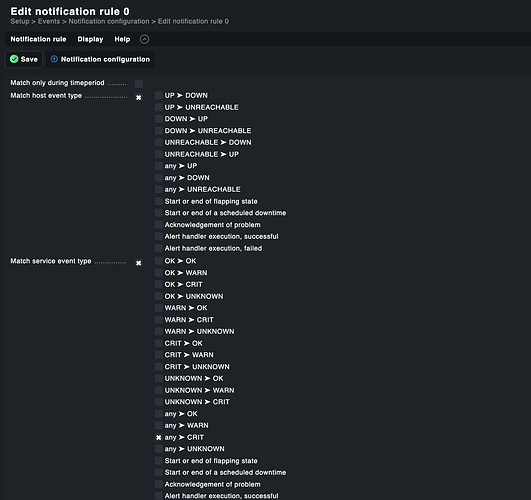Open the Notification rule menu
Image resolution: width=531 pixels, height=500 pixels.
click(x=38, y=39)
